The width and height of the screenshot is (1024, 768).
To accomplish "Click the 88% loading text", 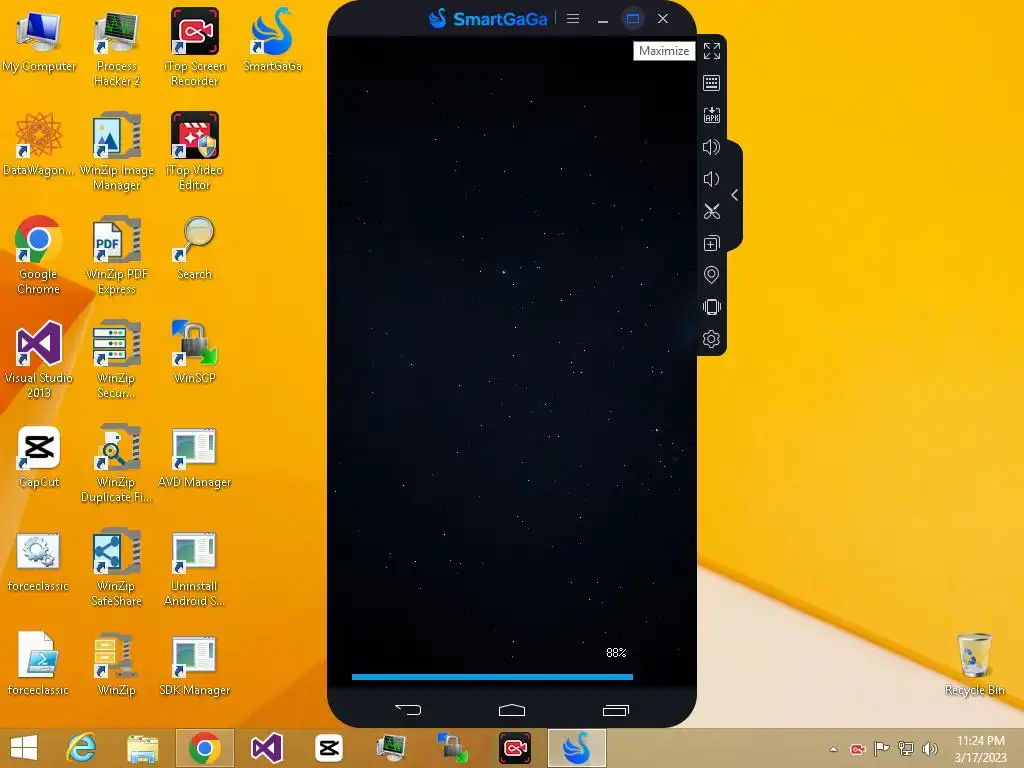I will coord(616,652).
